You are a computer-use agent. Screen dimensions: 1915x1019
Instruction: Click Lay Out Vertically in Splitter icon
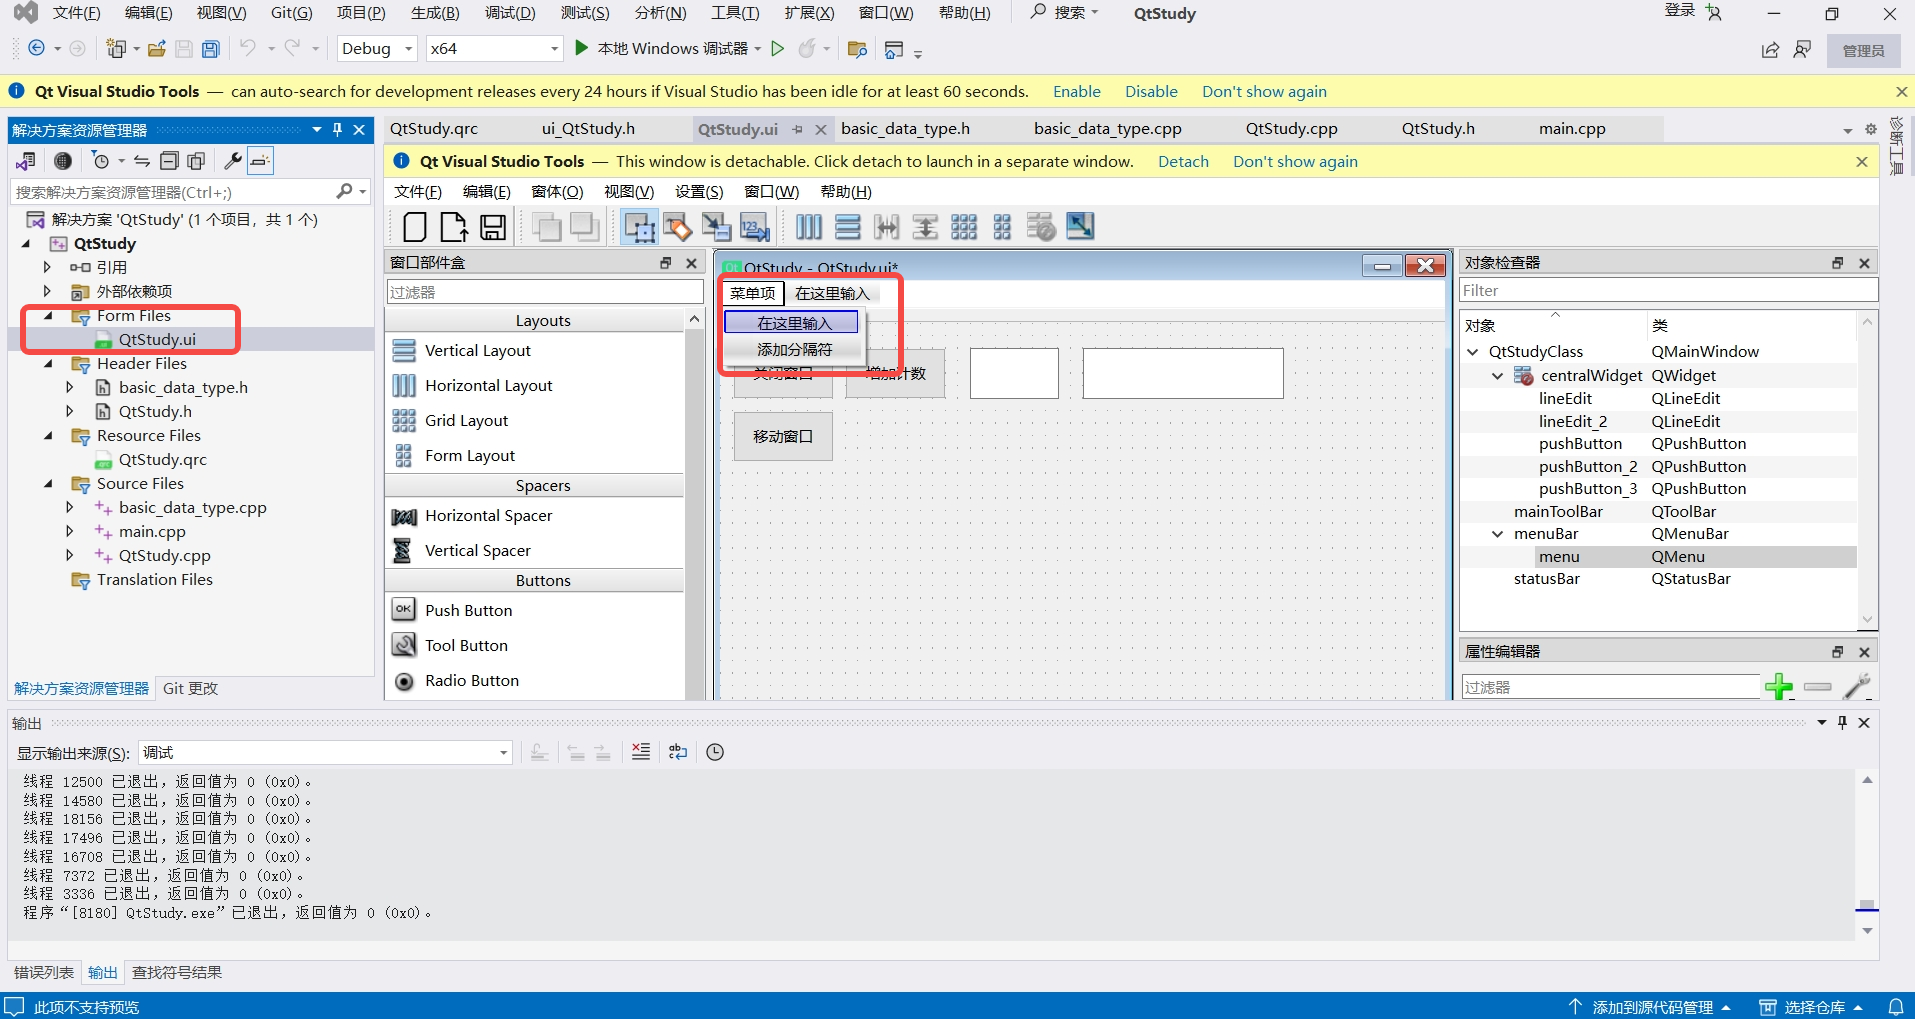(926, 227)
